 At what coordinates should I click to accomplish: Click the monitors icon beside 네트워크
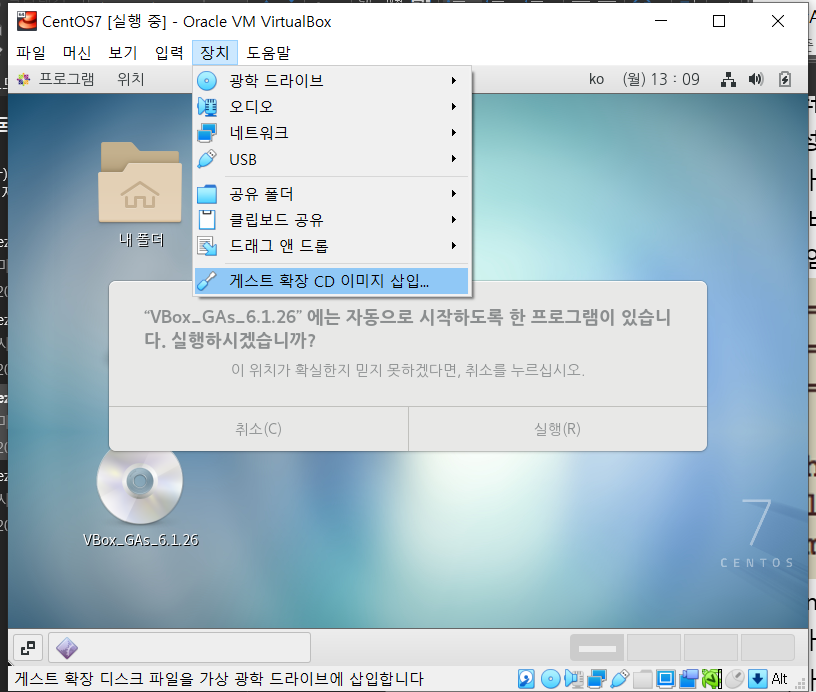click(207, 133)
